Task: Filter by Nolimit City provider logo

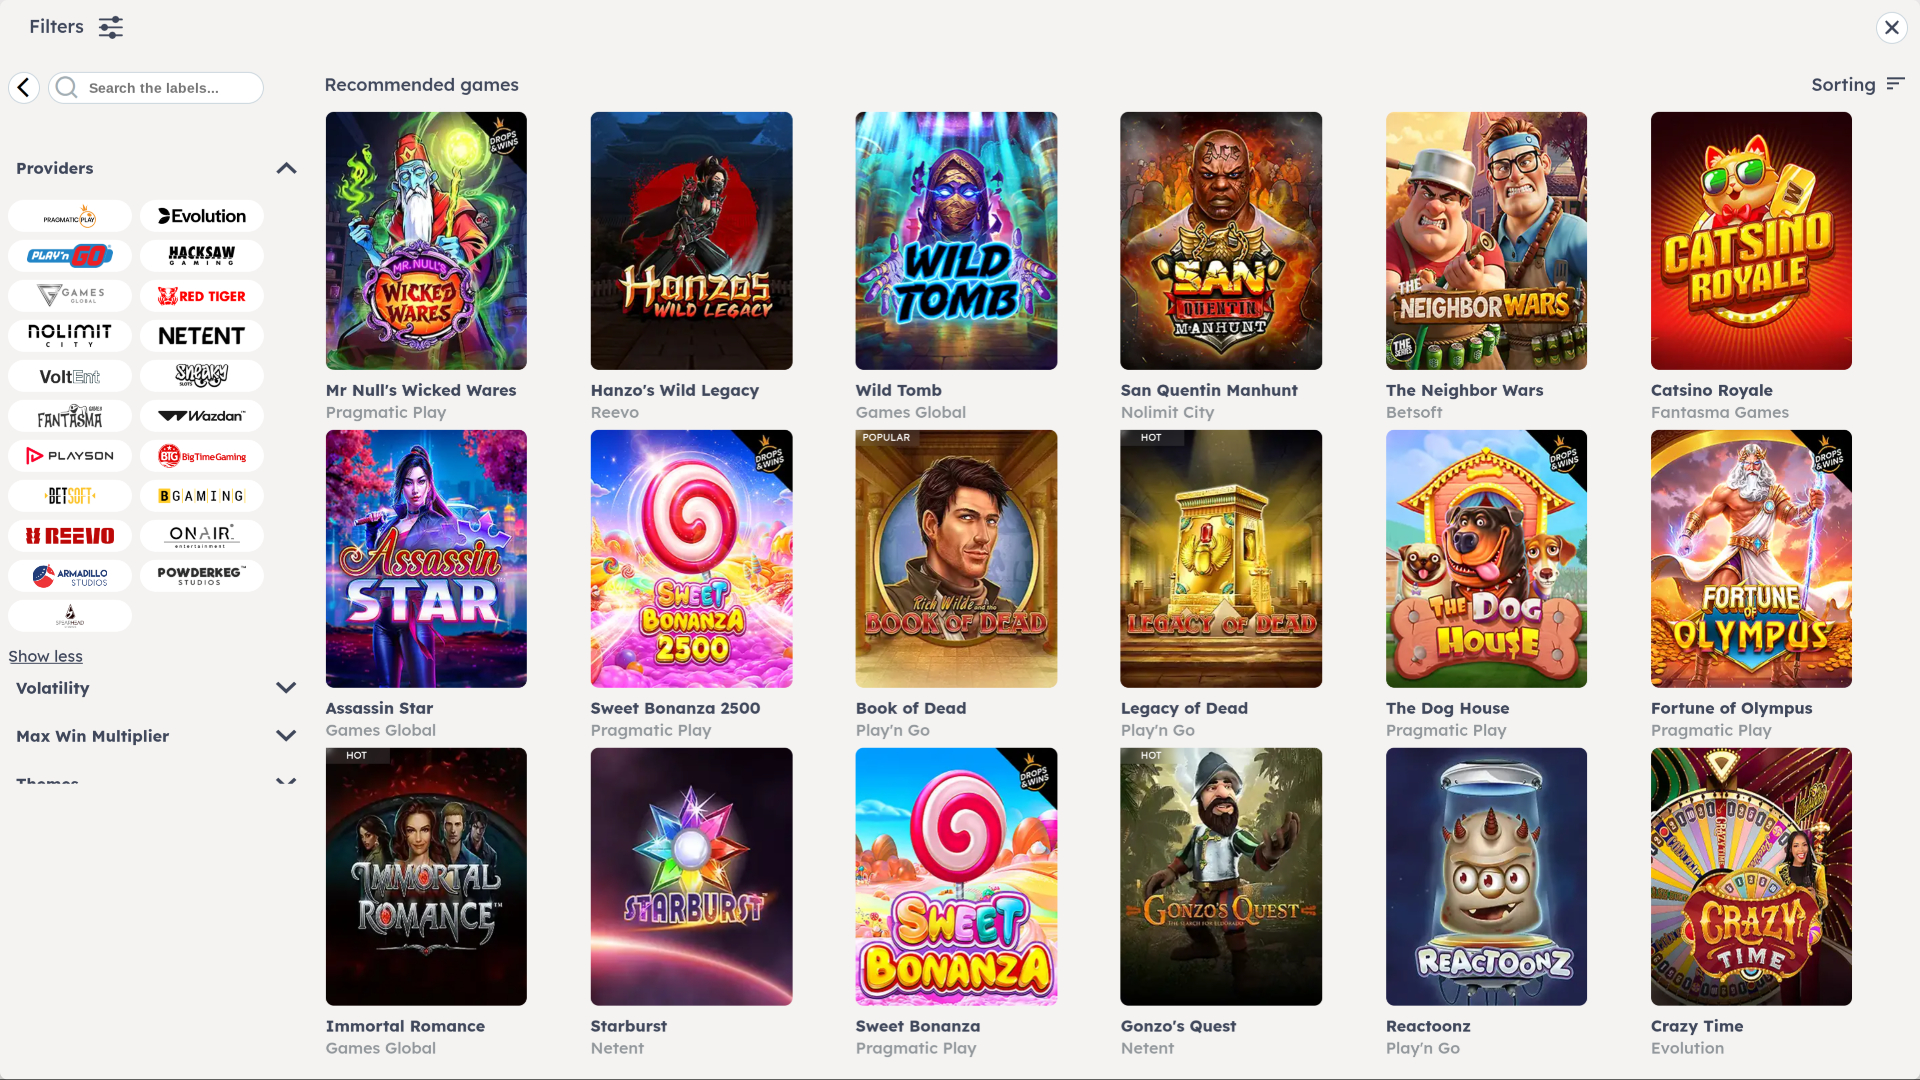Action: (x=70, y=336)
